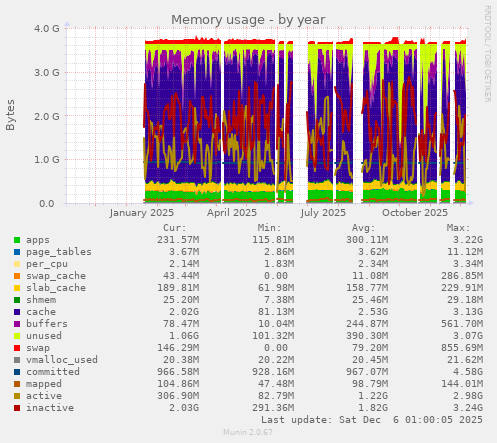
Task: Click swap max value 855.69M
Action: click(x=462, y=348)
